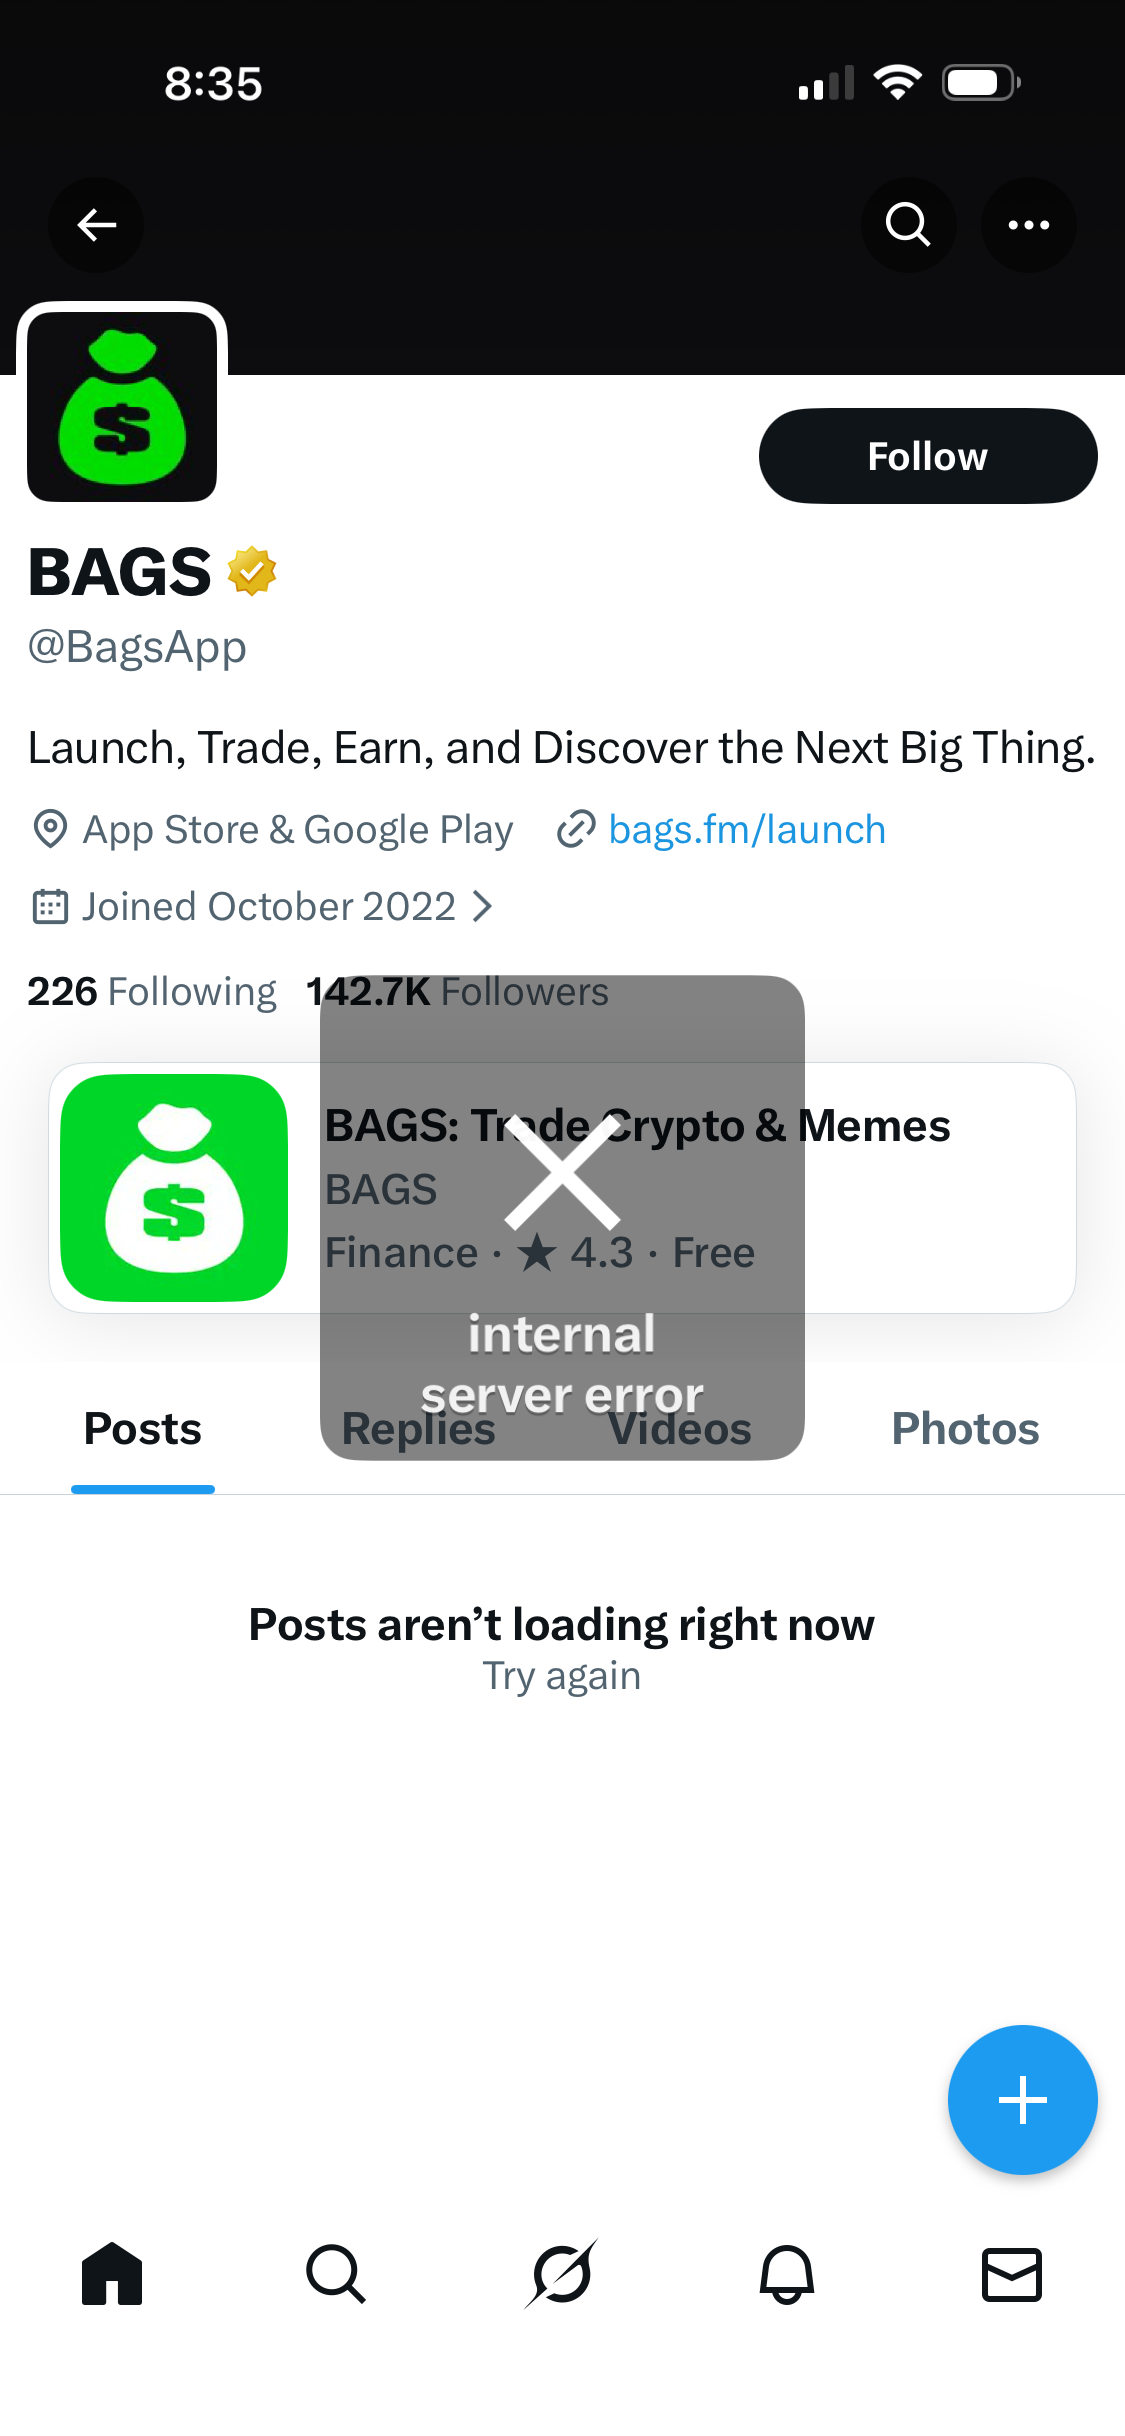The image size is (1125, 2436).
Task: Tap the gold verified badge
Action: click(x=252, y=571)
